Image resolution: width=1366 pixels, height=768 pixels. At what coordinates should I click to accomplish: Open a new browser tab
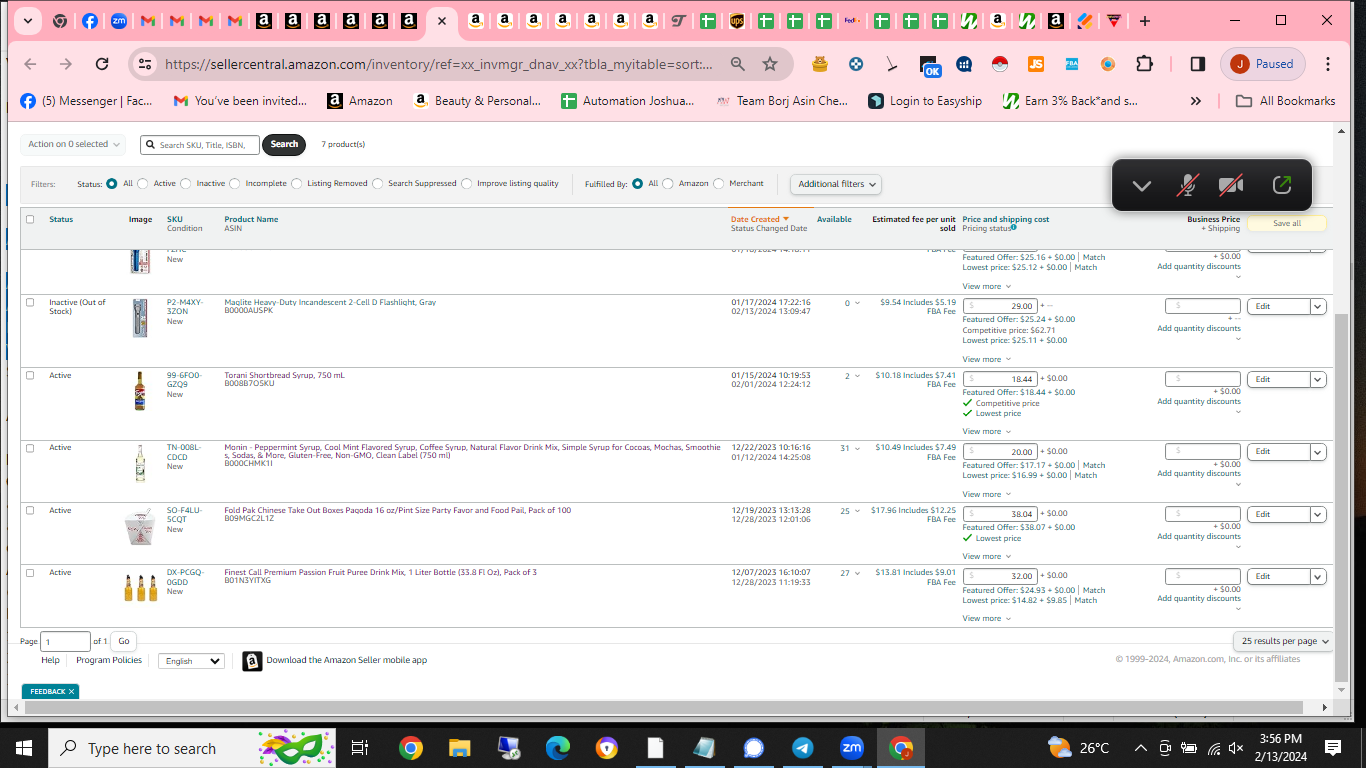point(1144,21)
